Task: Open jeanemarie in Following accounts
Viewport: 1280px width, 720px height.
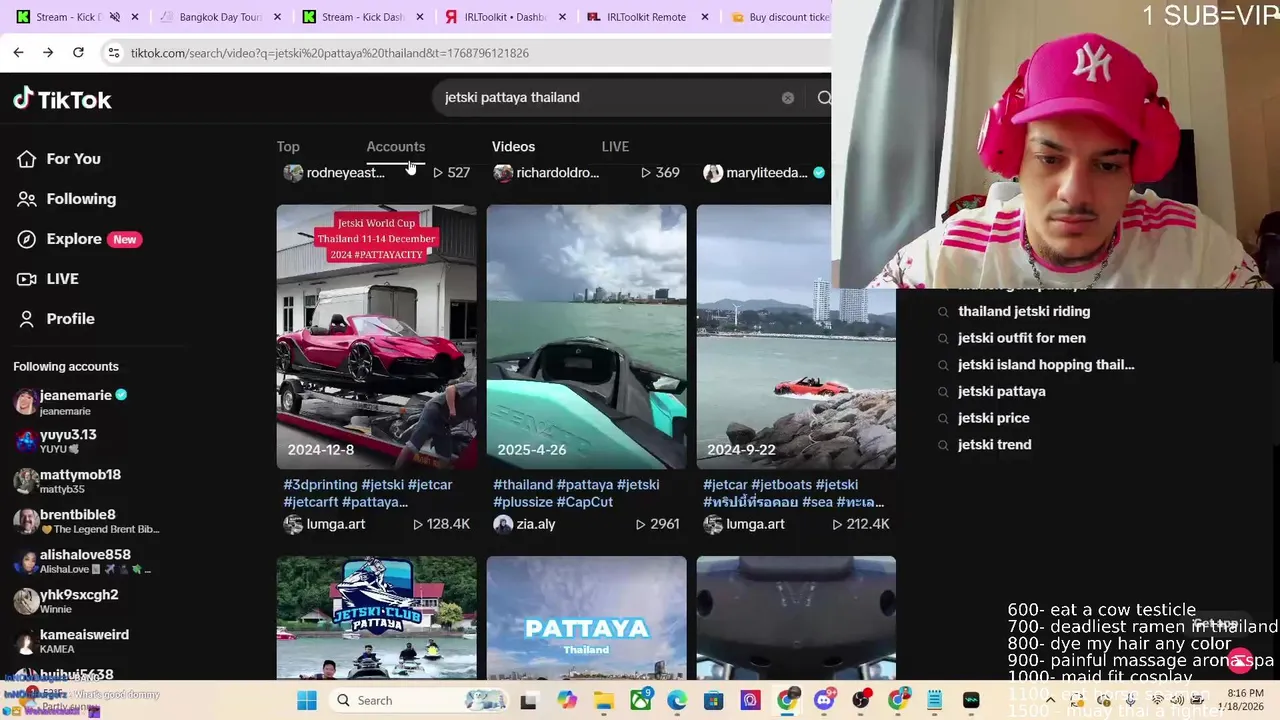Action: [70, 402]
